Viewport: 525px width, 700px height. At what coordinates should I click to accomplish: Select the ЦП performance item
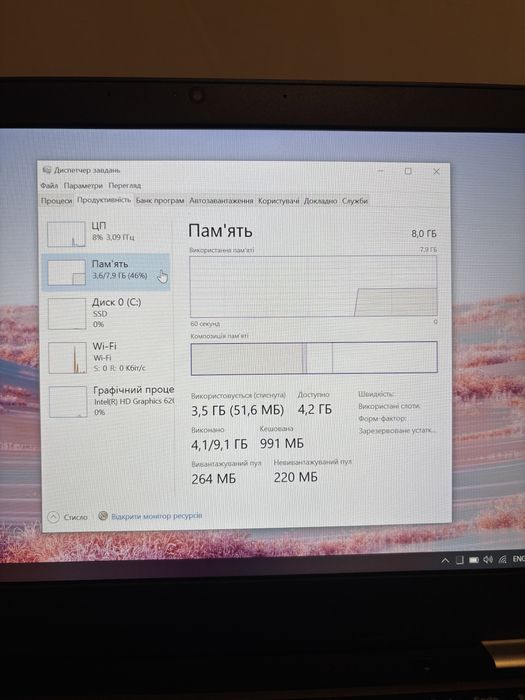[106, 233]
